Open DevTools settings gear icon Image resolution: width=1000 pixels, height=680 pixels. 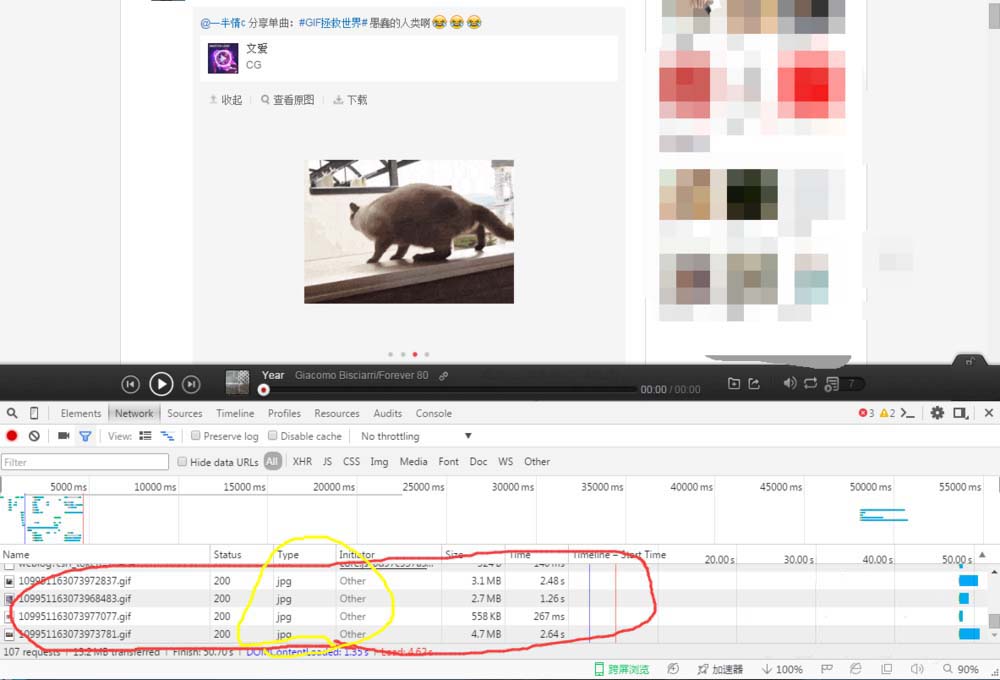tap(937, 413)
